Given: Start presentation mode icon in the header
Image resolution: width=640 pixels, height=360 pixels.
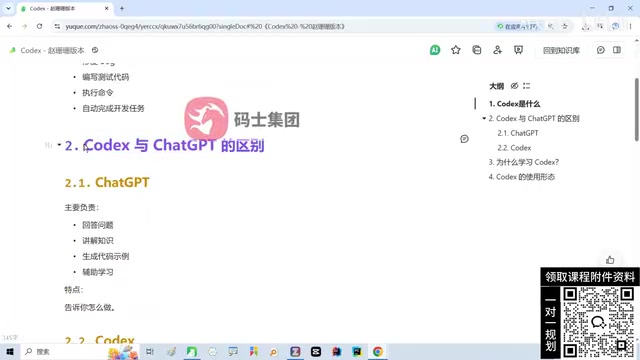Looking at the screenshot, I should point(518,50).
